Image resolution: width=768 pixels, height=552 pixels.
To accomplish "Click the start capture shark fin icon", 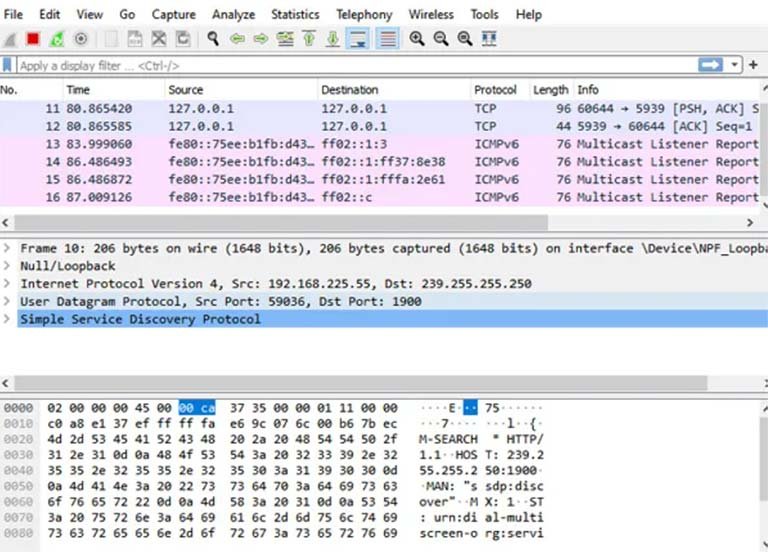I will point(10,39).
